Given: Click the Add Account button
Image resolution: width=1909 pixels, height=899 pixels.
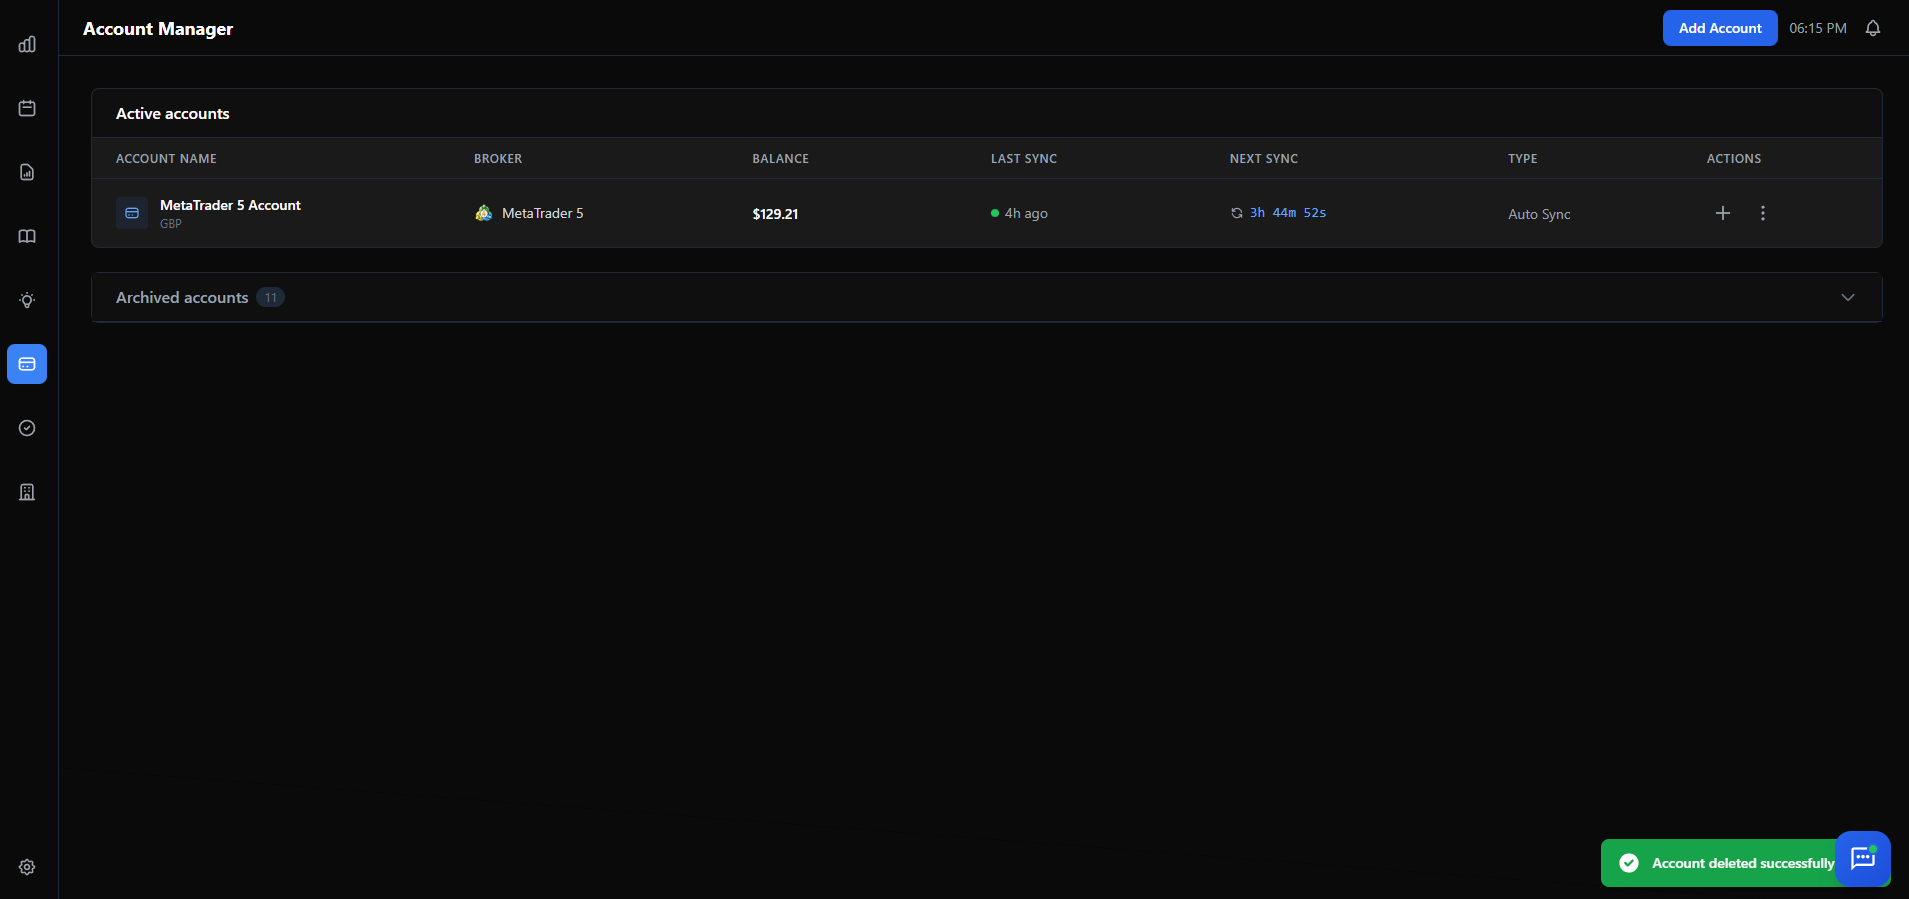Looking at the screenshot, I should click(1720, 28).
